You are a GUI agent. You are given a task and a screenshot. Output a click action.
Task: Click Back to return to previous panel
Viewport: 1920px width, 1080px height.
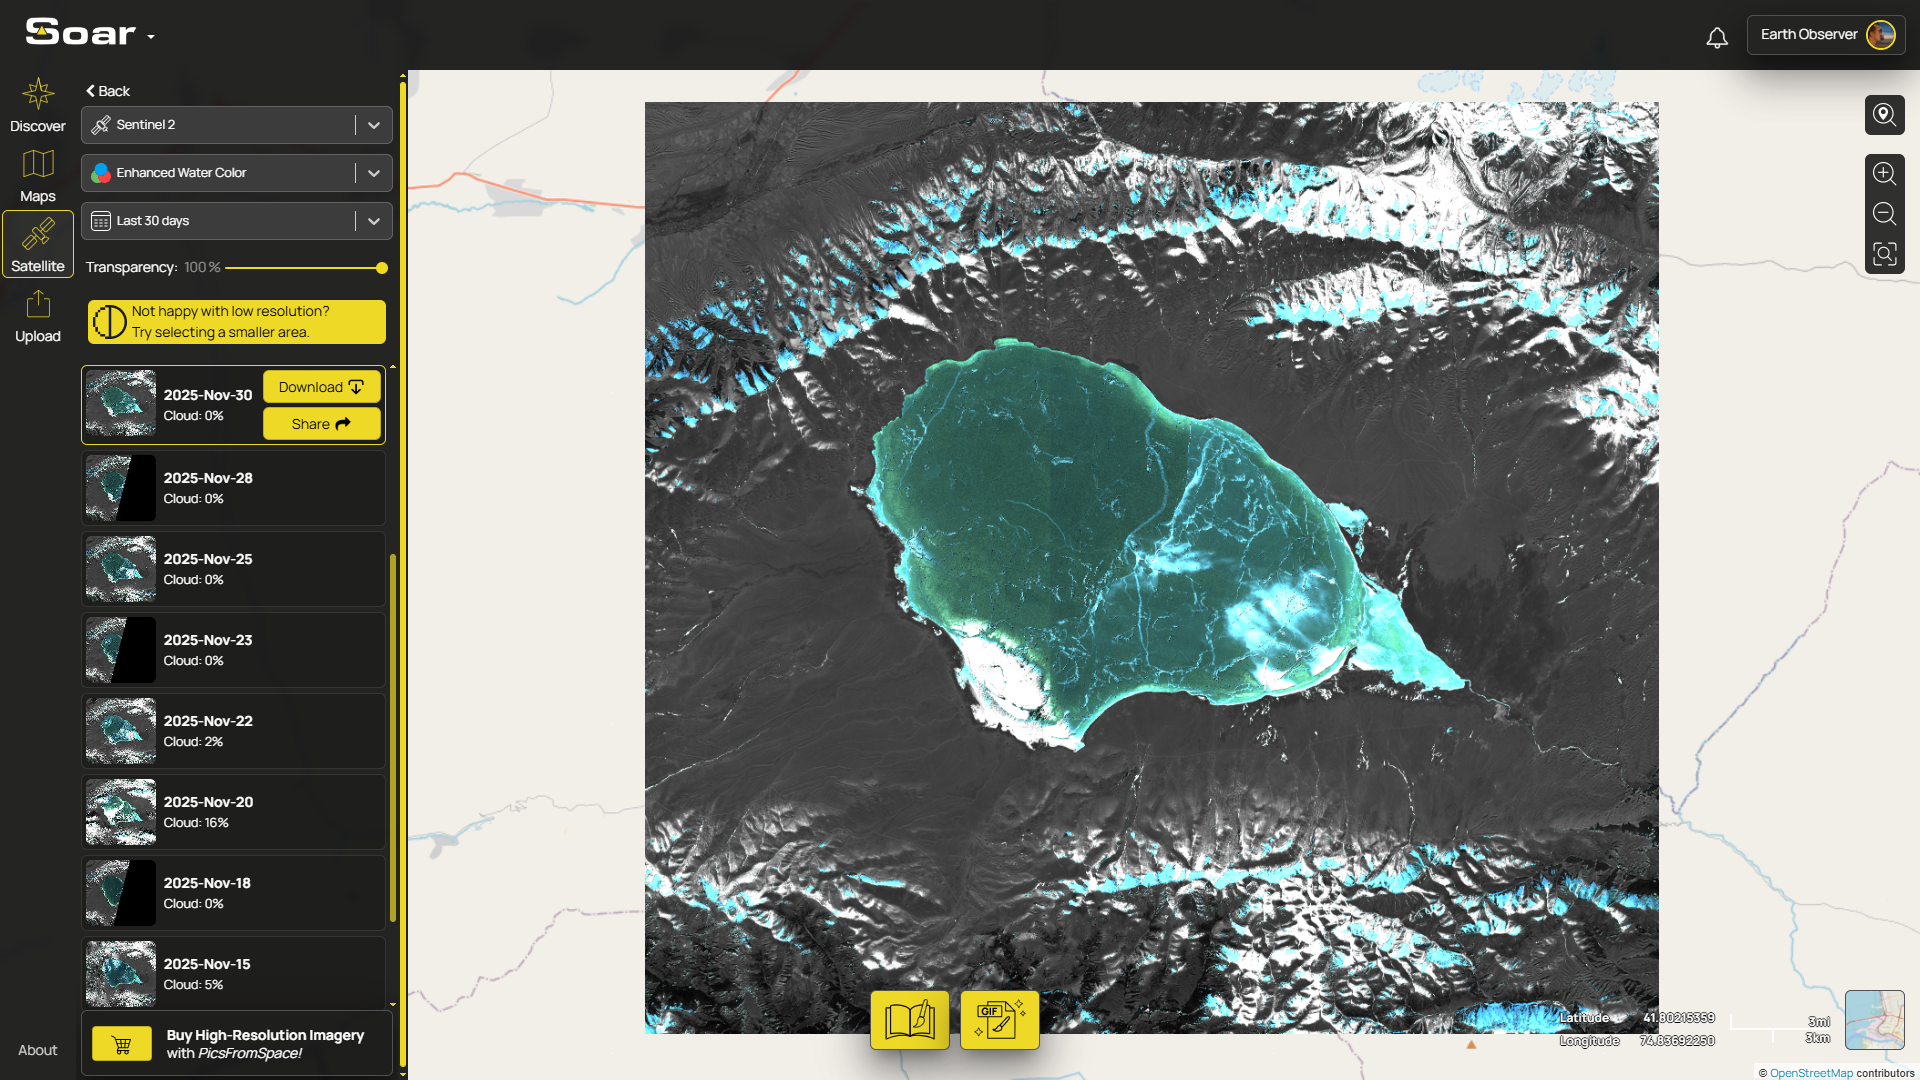107,91
